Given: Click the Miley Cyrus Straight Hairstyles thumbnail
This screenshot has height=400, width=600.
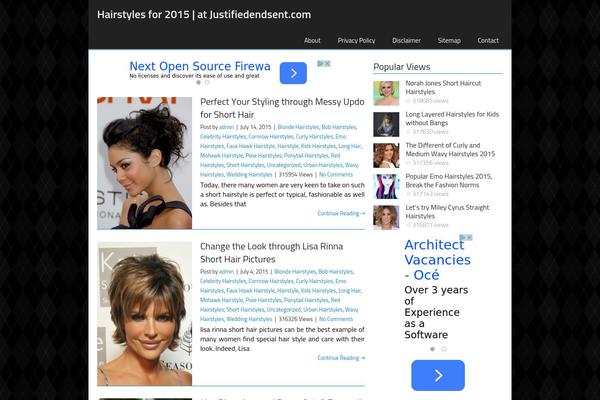Looking at the screenshot, I should 386,217.
